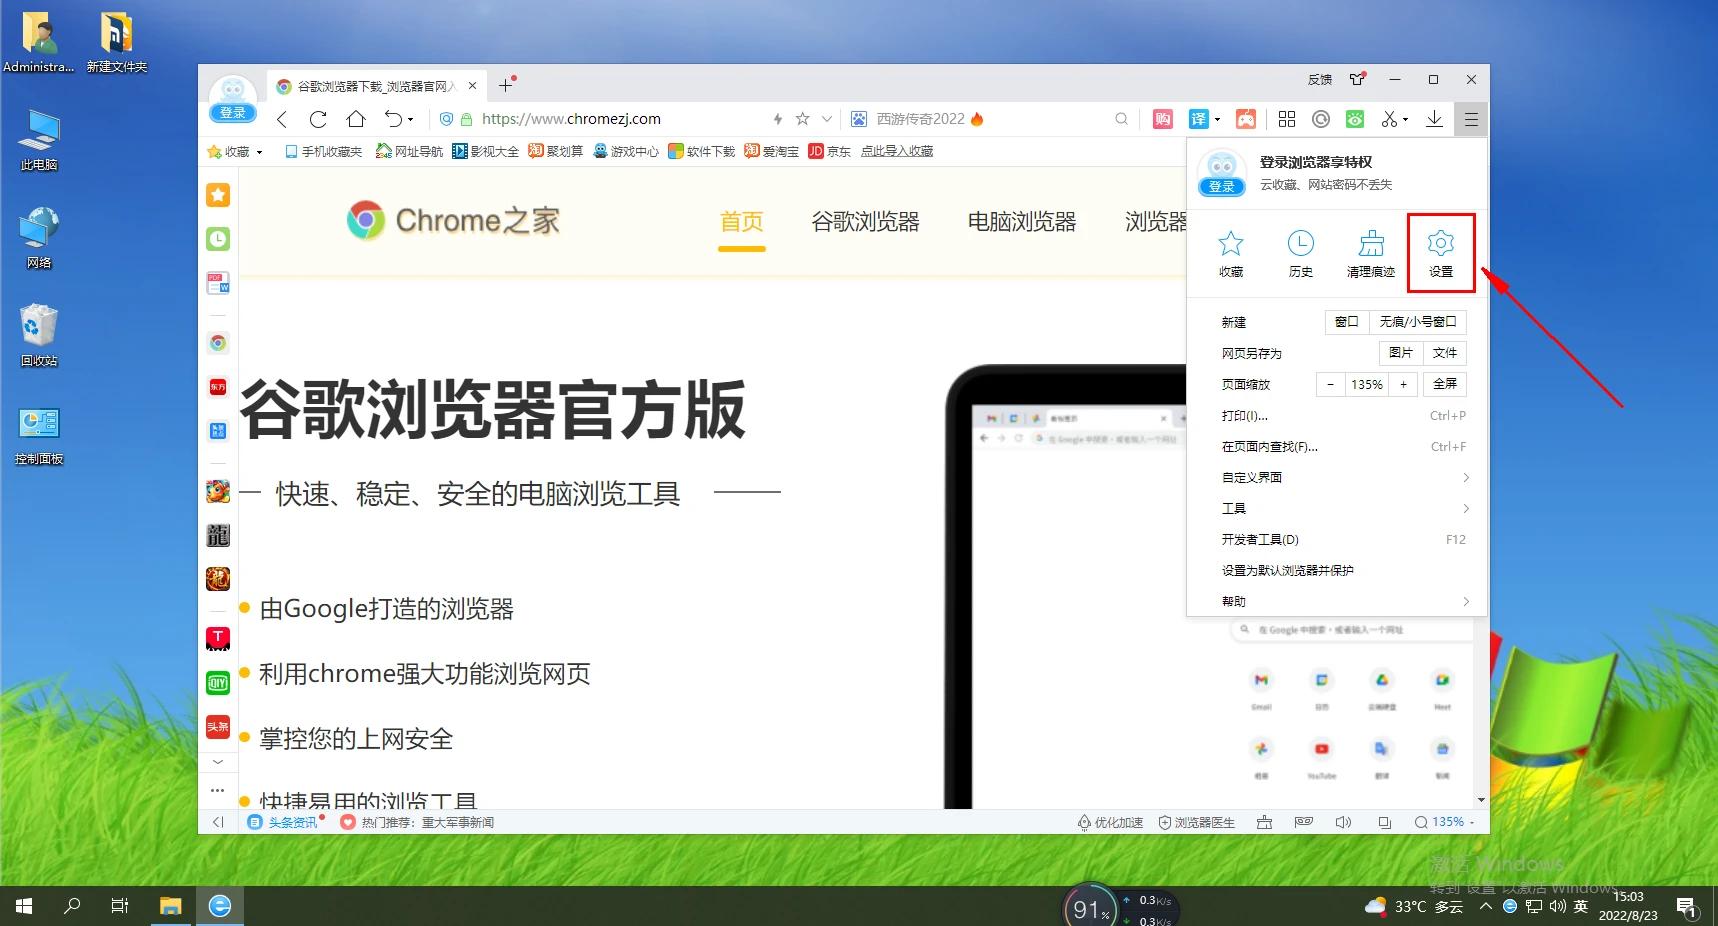Collapse sidebar with bottom-left arrow

coord(218,822)
